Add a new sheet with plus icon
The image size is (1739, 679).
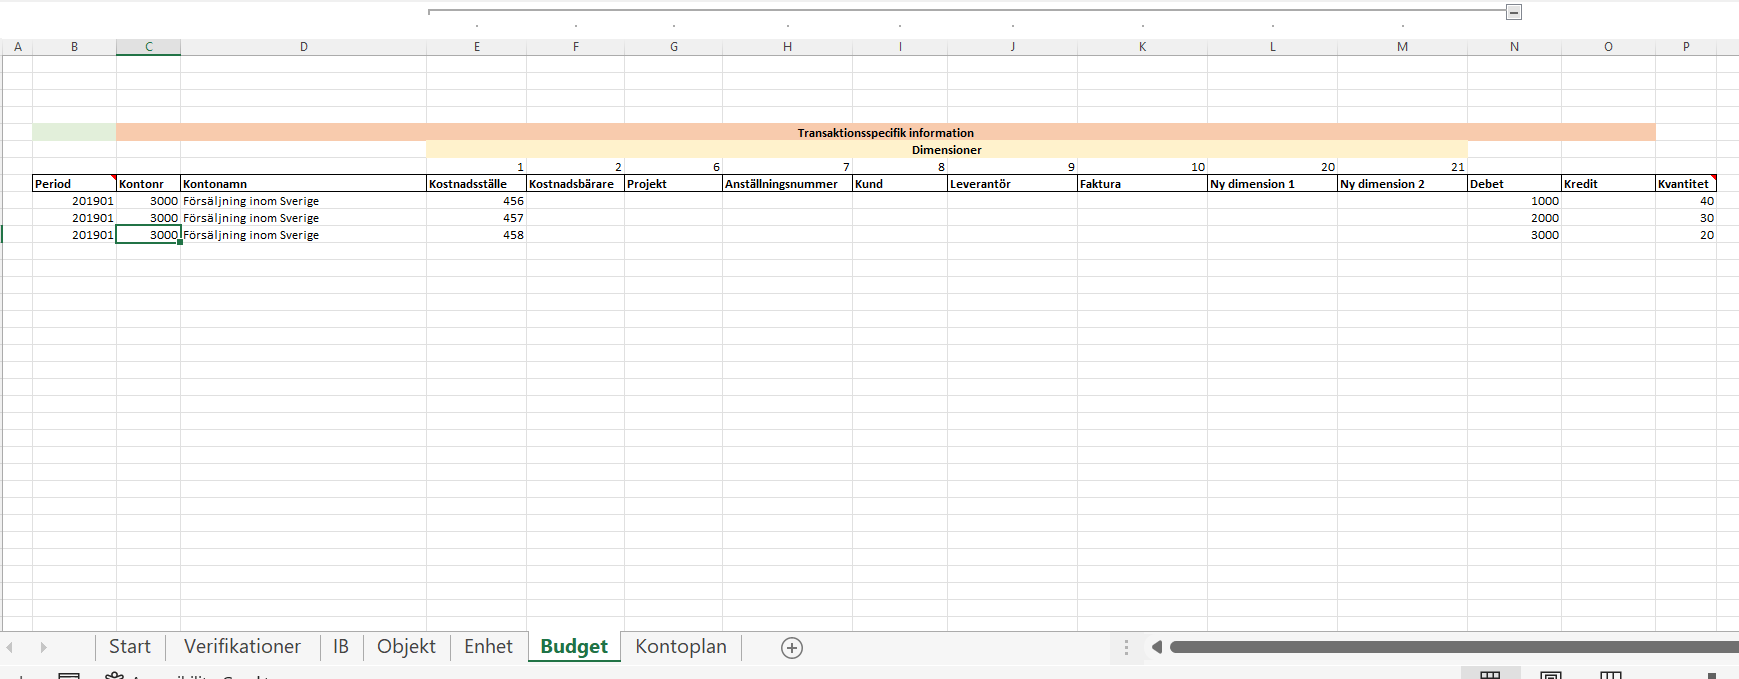pyautogui.click(x=791, y=648)
